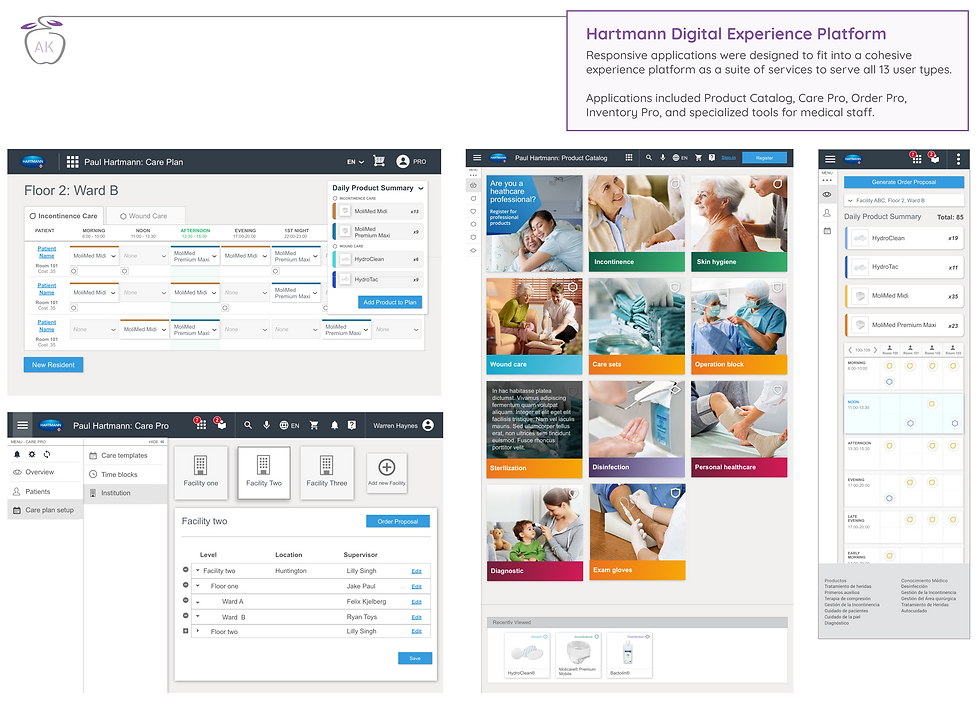Toggle the eye overview icon in mobile sidebar
This screenshot has height=712, width=979.
point(827,195)
